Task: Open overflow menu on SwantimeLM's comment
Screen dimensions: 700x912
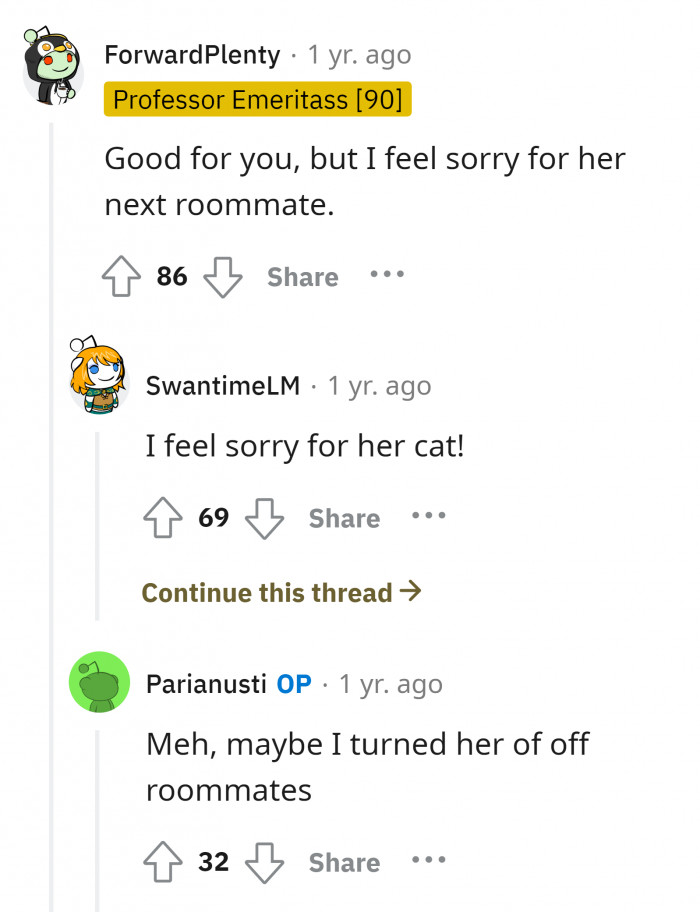Action: (428, 516)
